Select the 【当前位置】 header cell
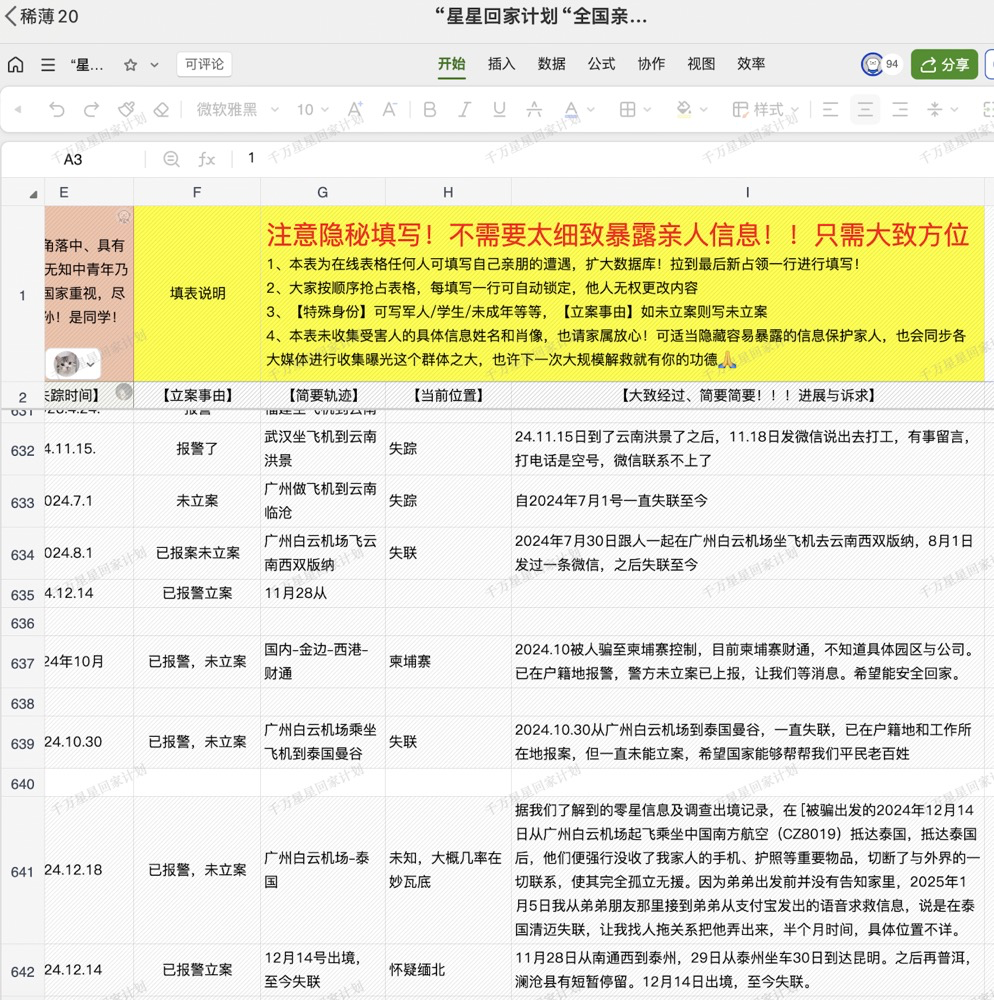The image size is (994, 1000). click(448, 395)
